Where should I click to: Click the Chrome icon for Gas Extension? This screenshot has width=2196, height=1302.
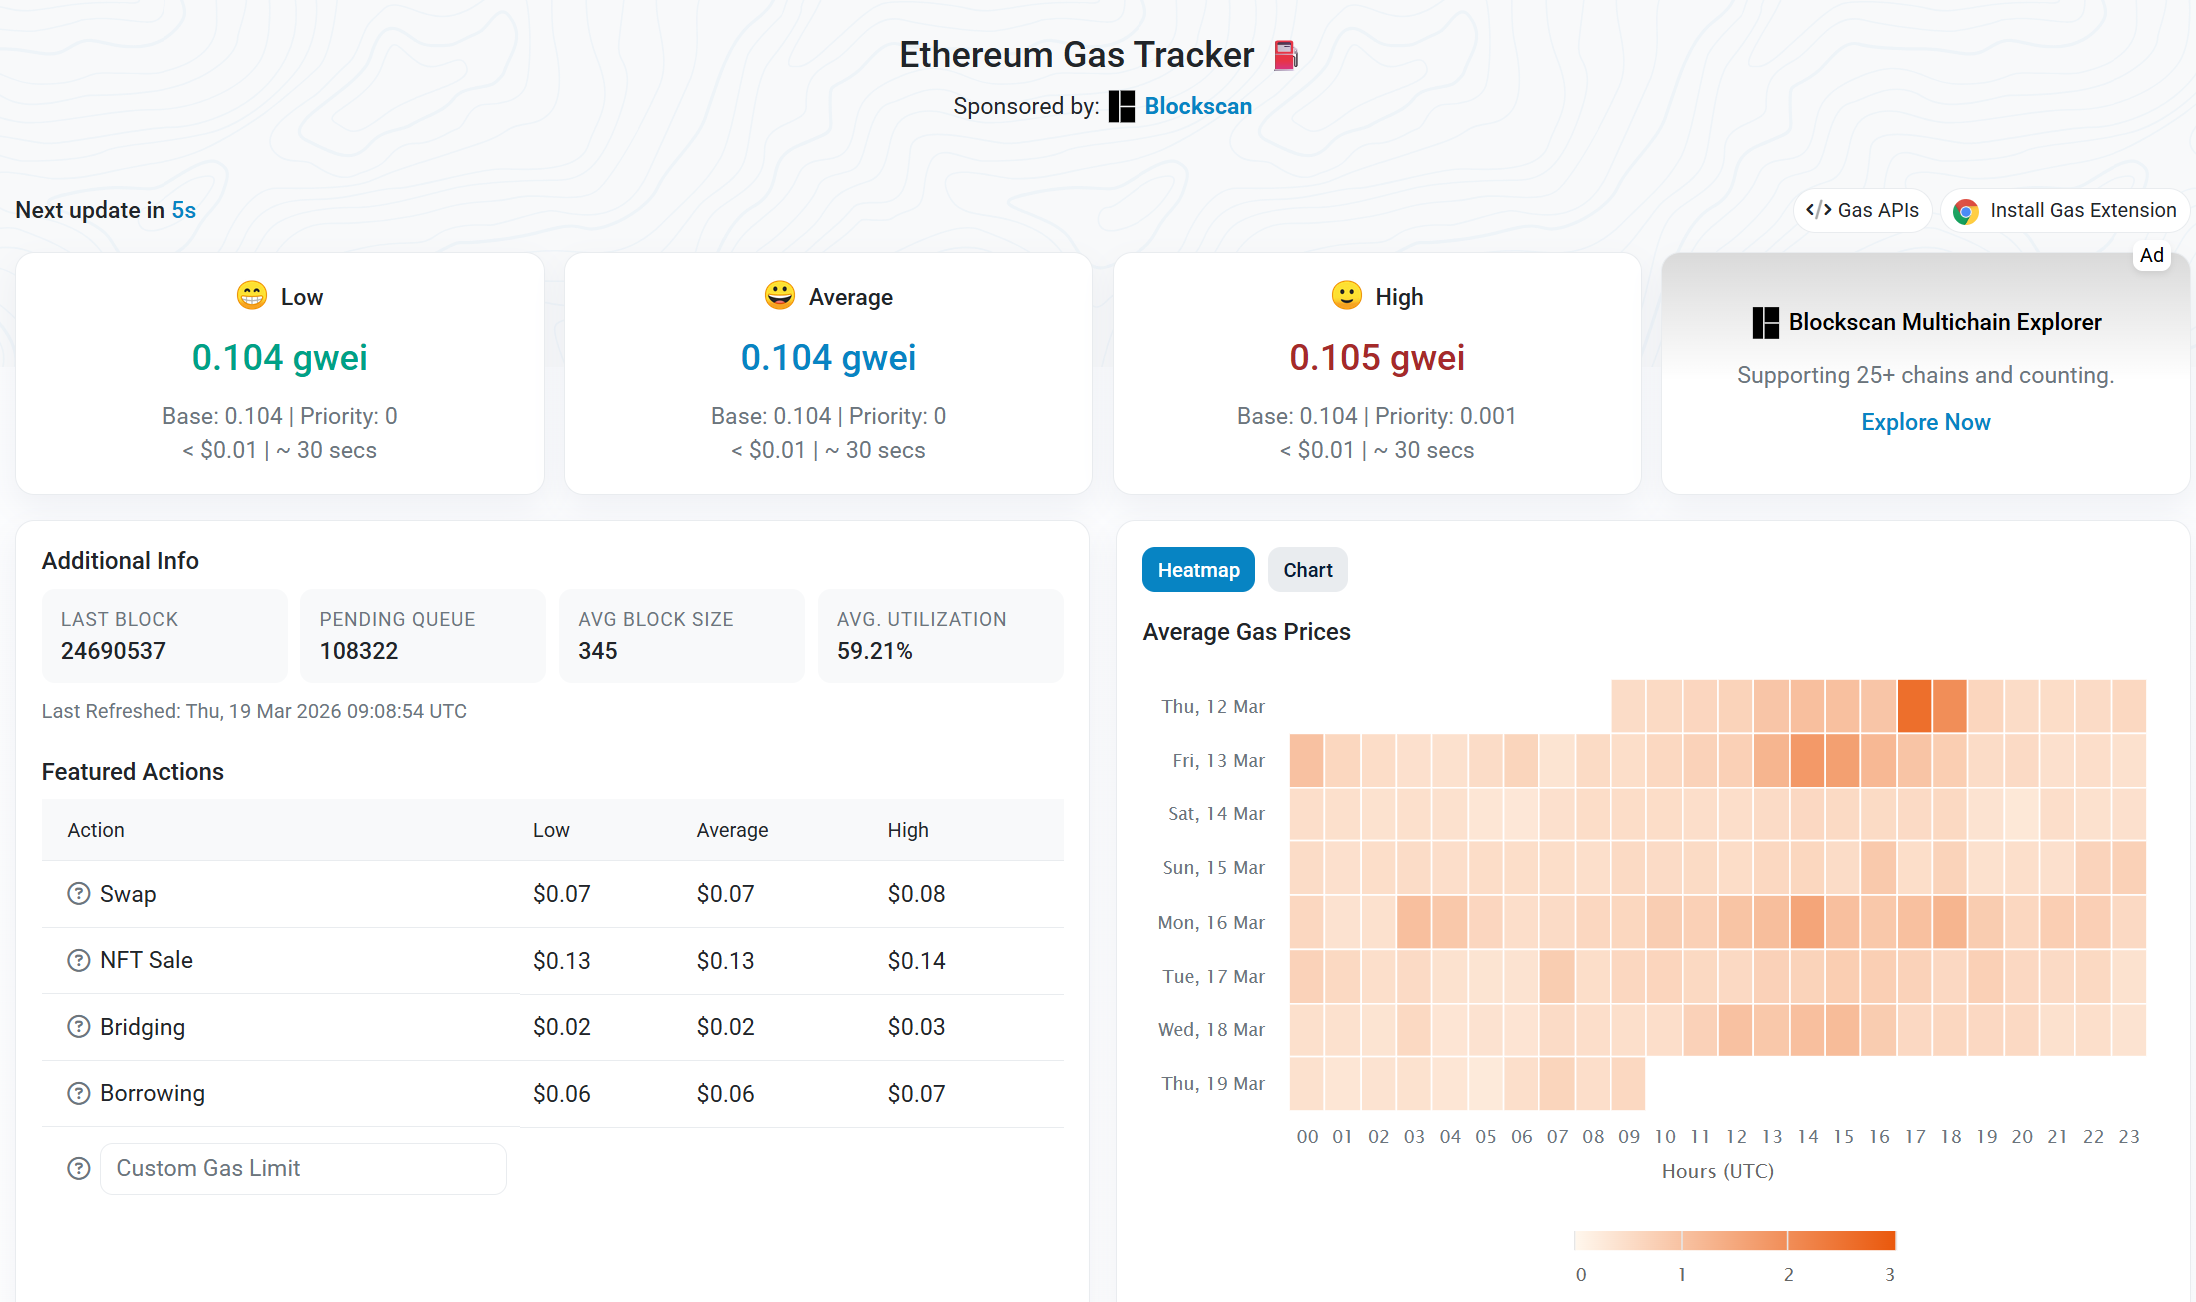pyautogui.click(x=1965, y=211)
